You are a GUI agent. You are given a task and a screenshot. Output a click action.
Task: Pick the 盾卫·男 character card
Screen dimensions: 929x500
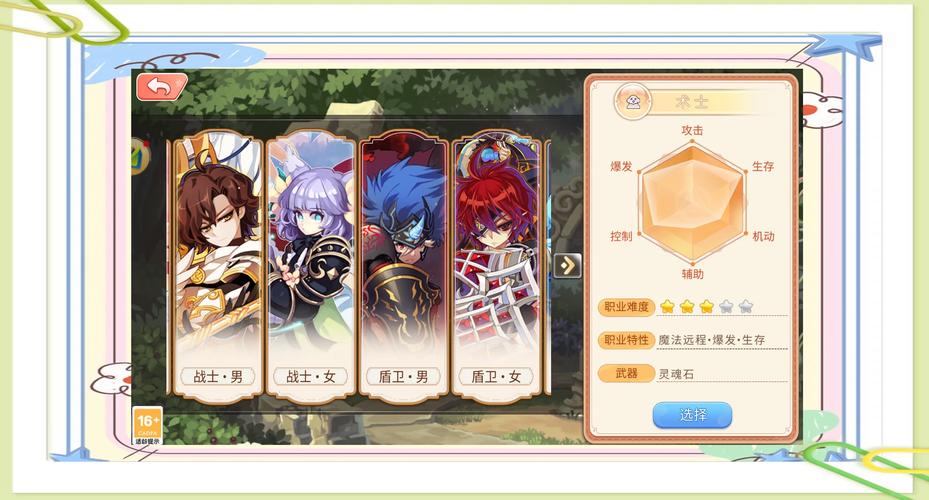point(403,267)
